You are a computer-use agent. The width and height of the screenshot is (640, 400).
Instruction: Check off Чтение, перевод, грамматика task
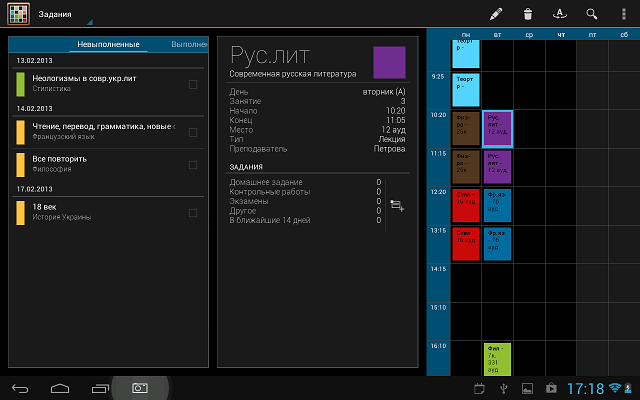[x=193, y=132]
